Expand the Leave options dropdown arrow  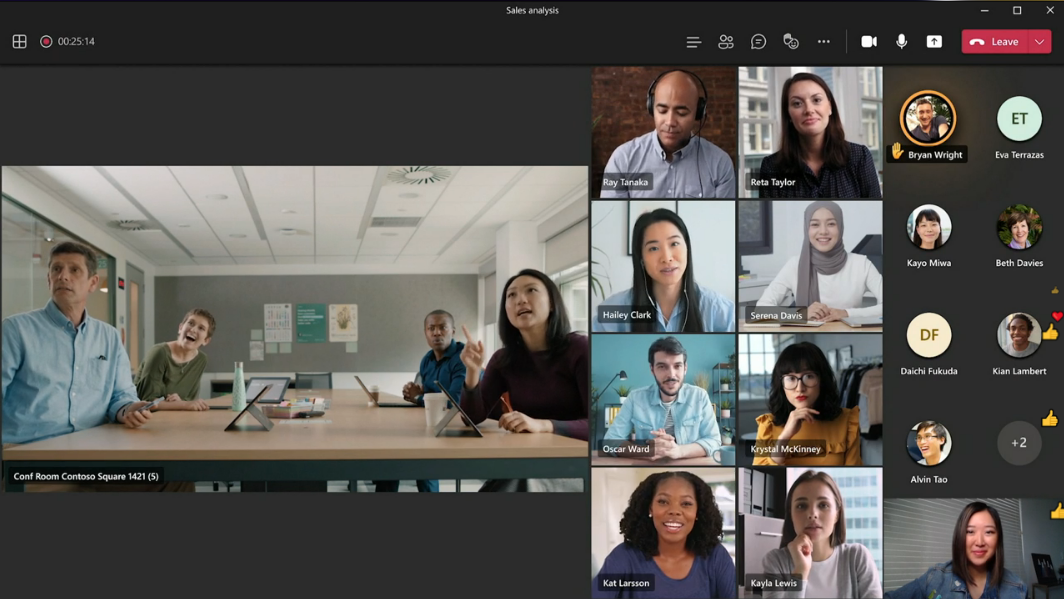[1040, 42]
